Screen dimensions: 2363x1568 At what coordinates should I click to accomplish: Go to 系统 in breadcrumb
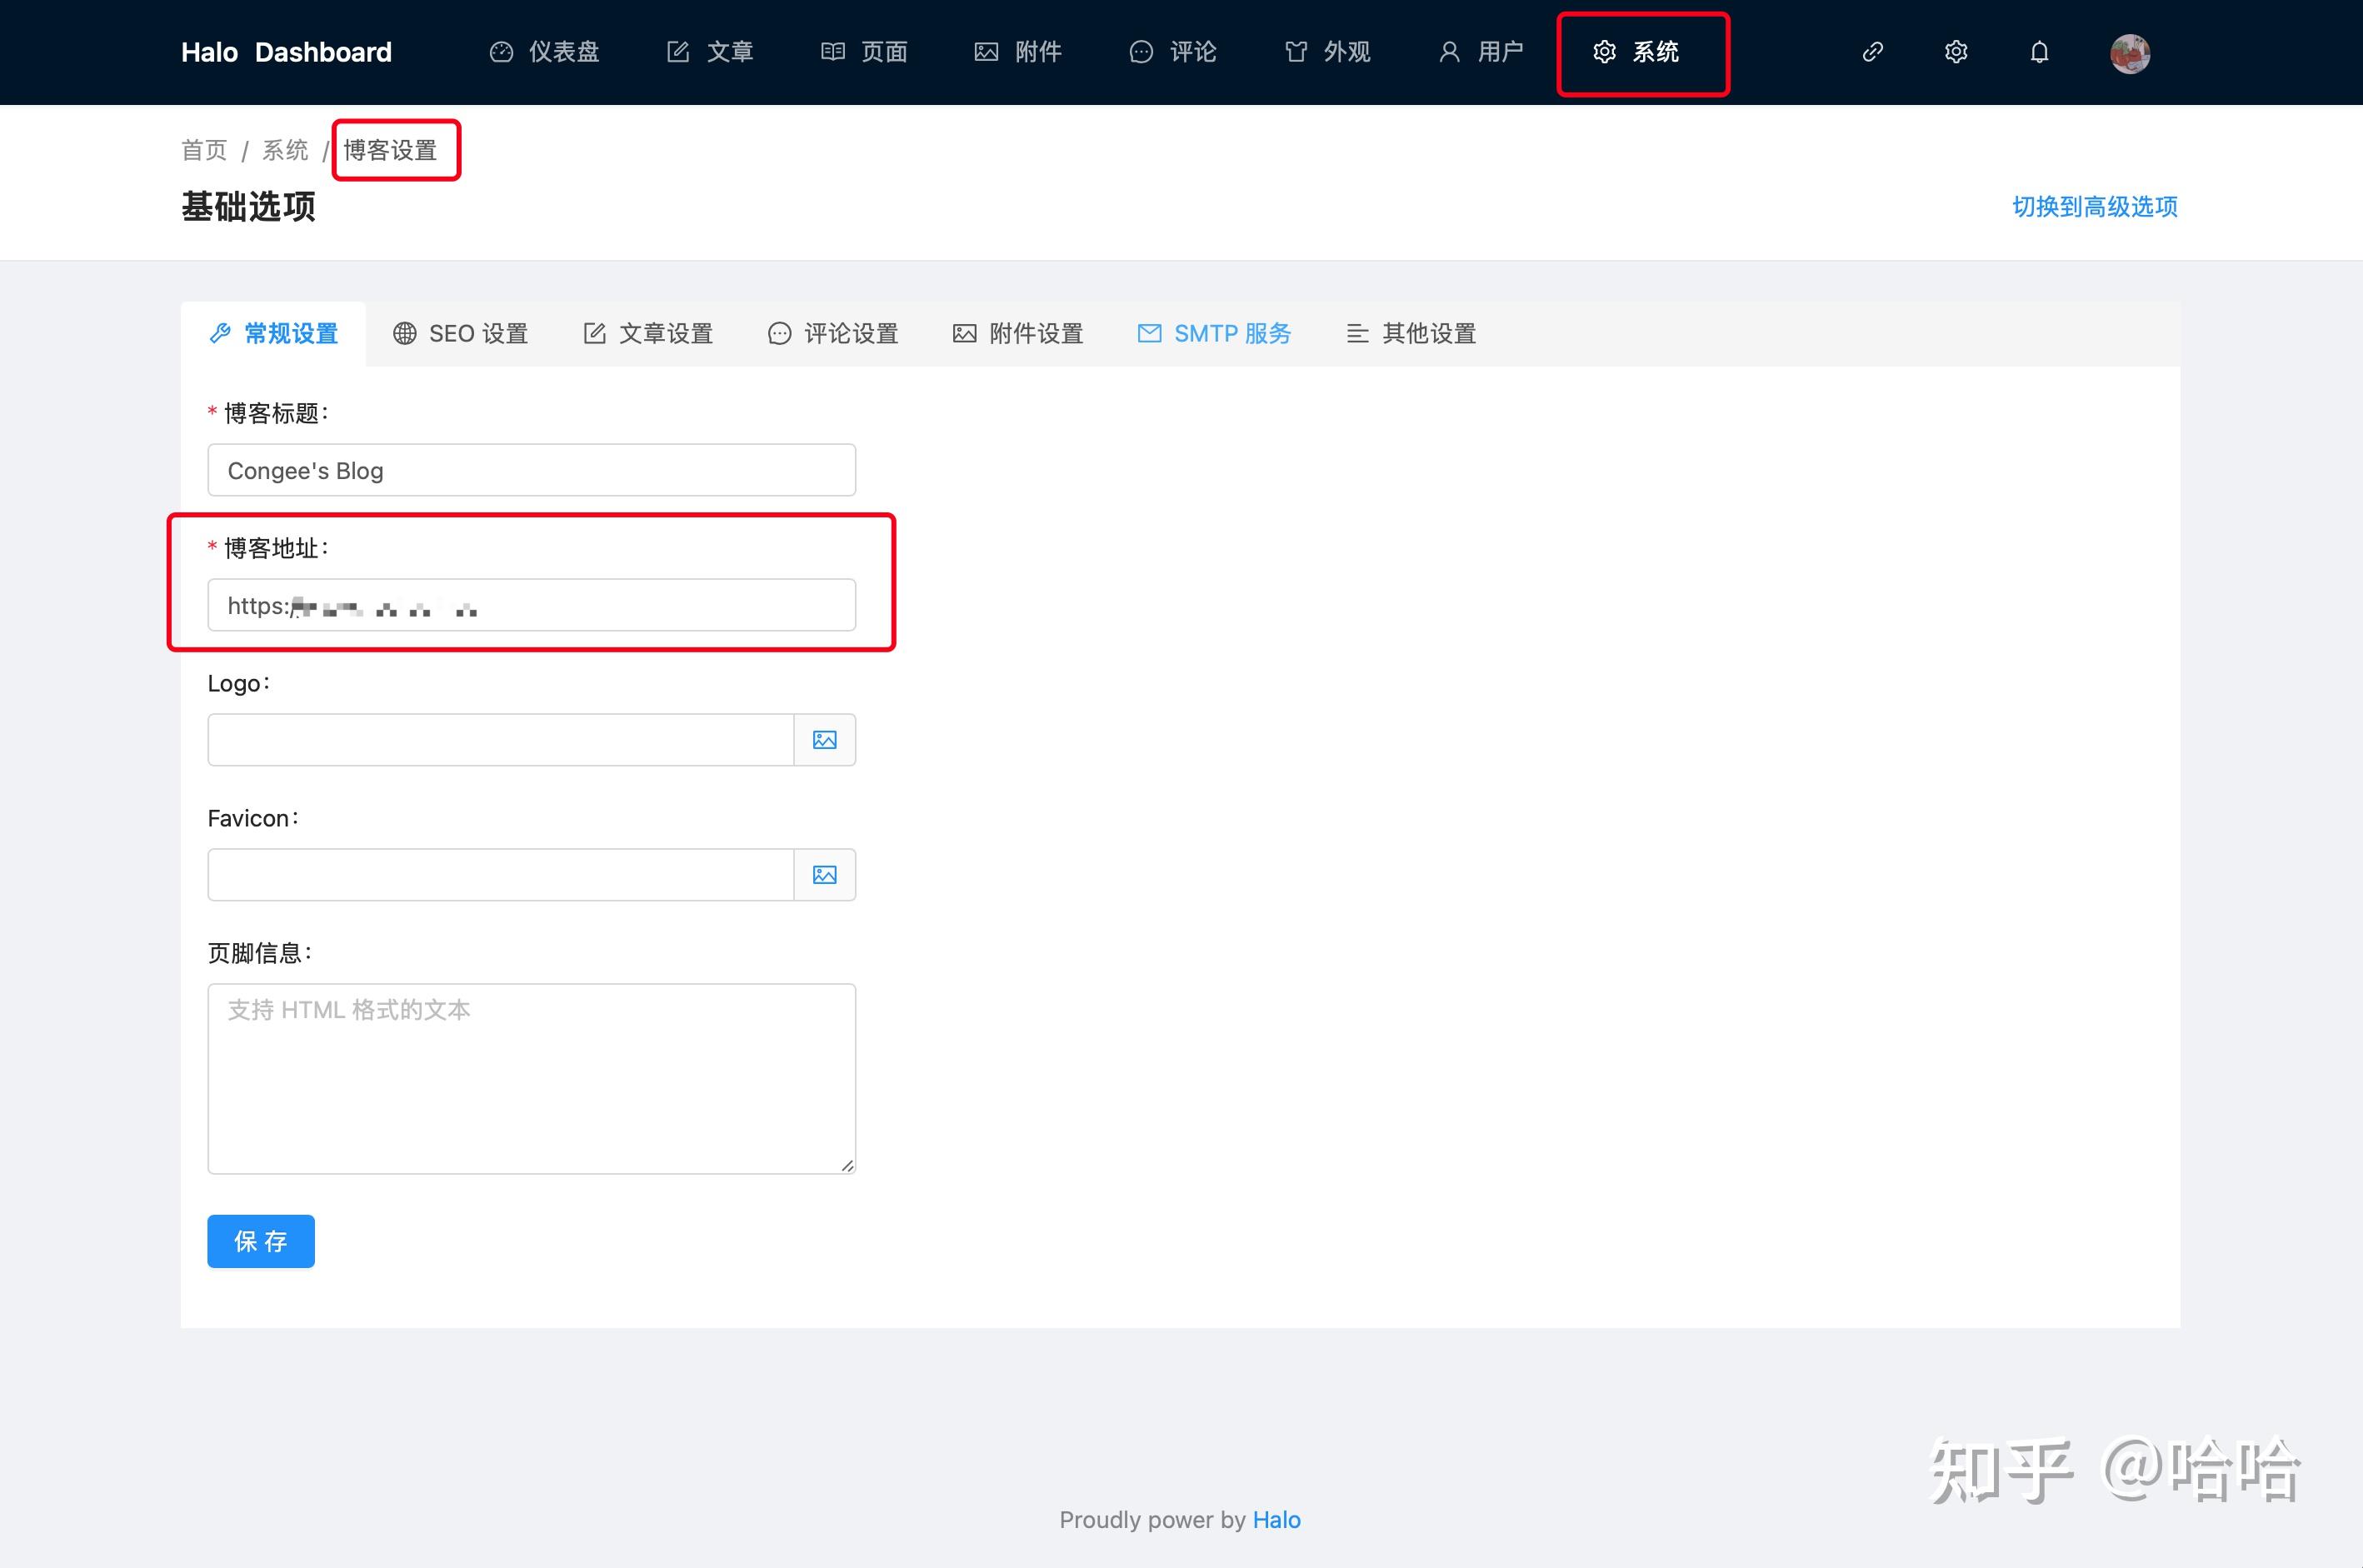pyautogui.click(x=285, y=150)
